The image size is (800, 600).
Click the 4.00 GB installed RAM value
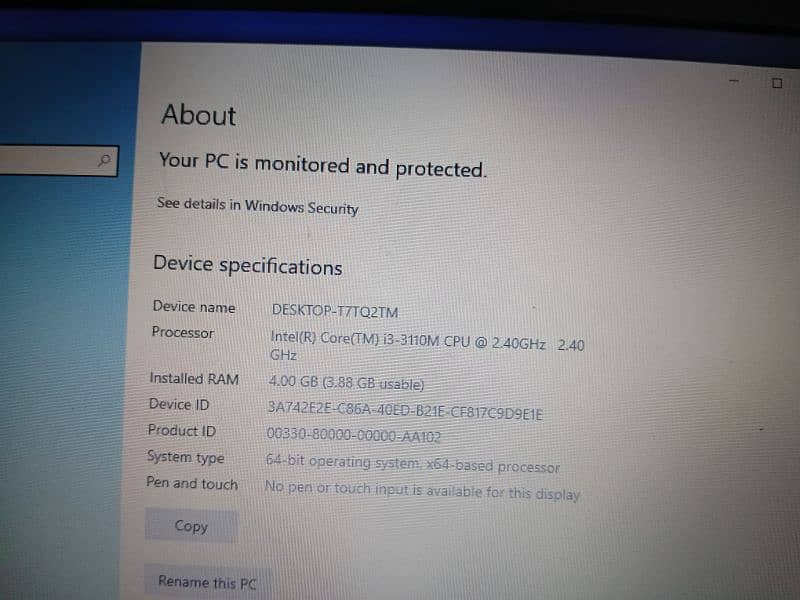[x=346, y=383]
